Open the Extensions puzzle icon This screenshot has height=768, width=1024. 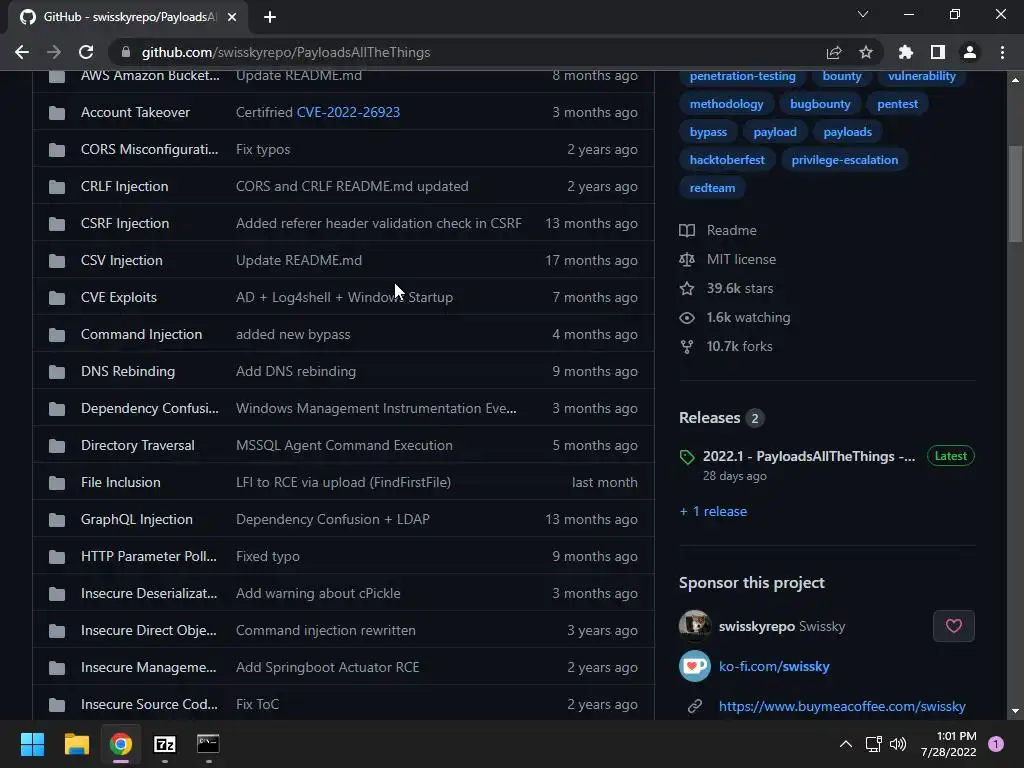point(906,52)
